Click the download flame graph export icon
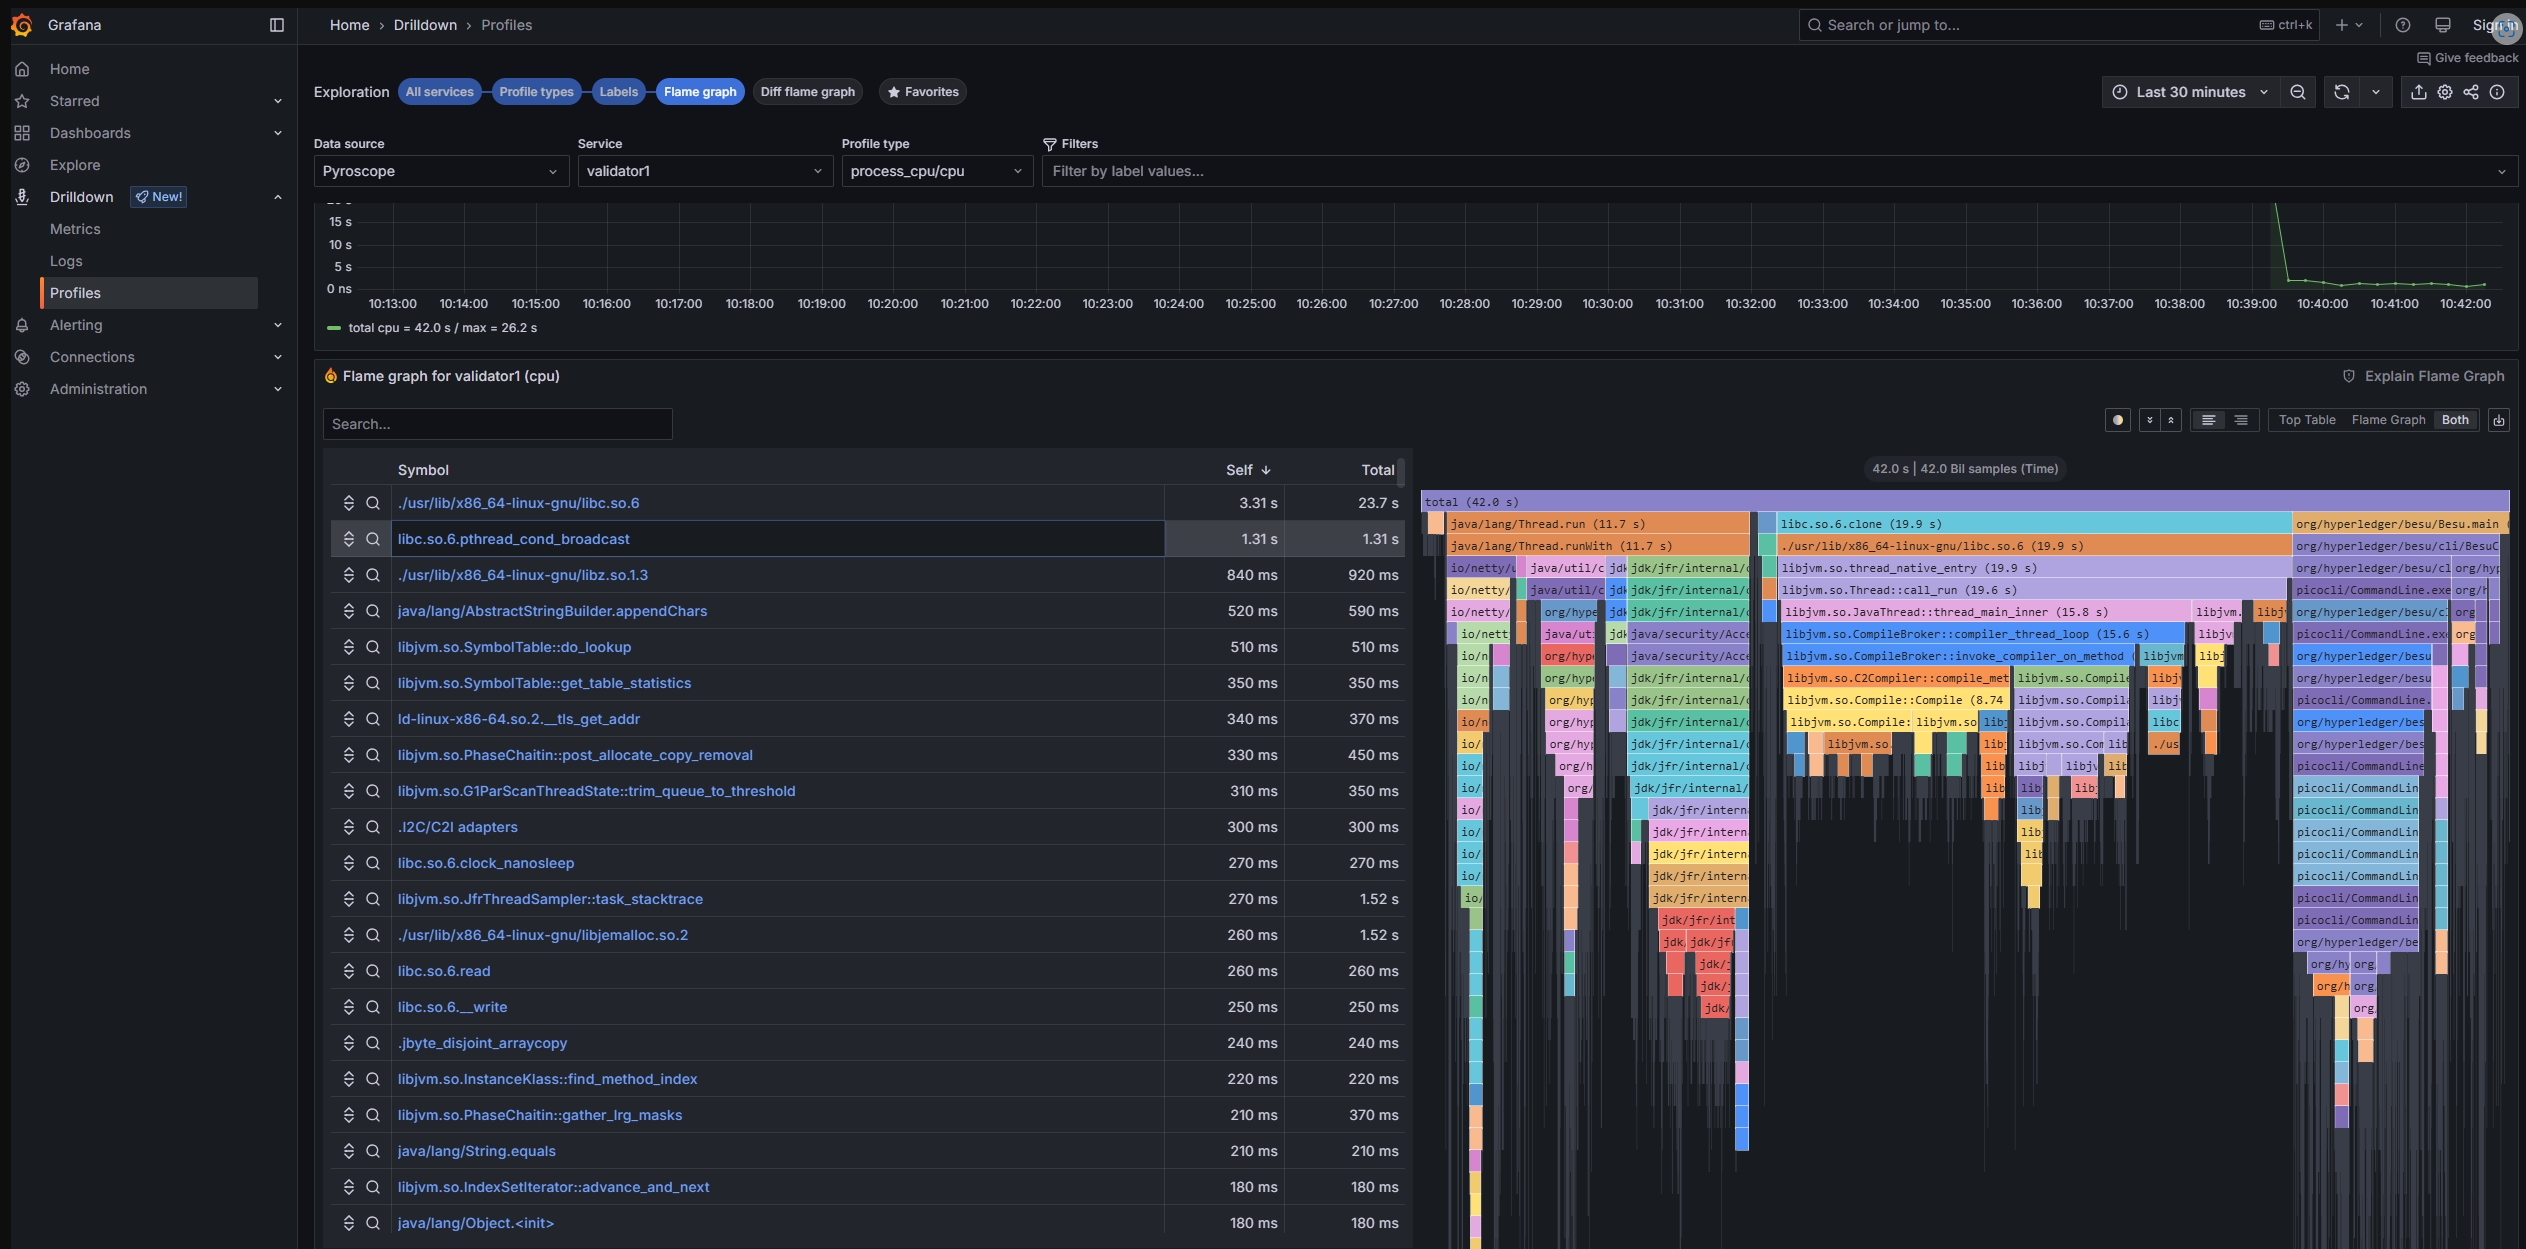This screenshot has height=1249, width=2526. coord(2499,420)
